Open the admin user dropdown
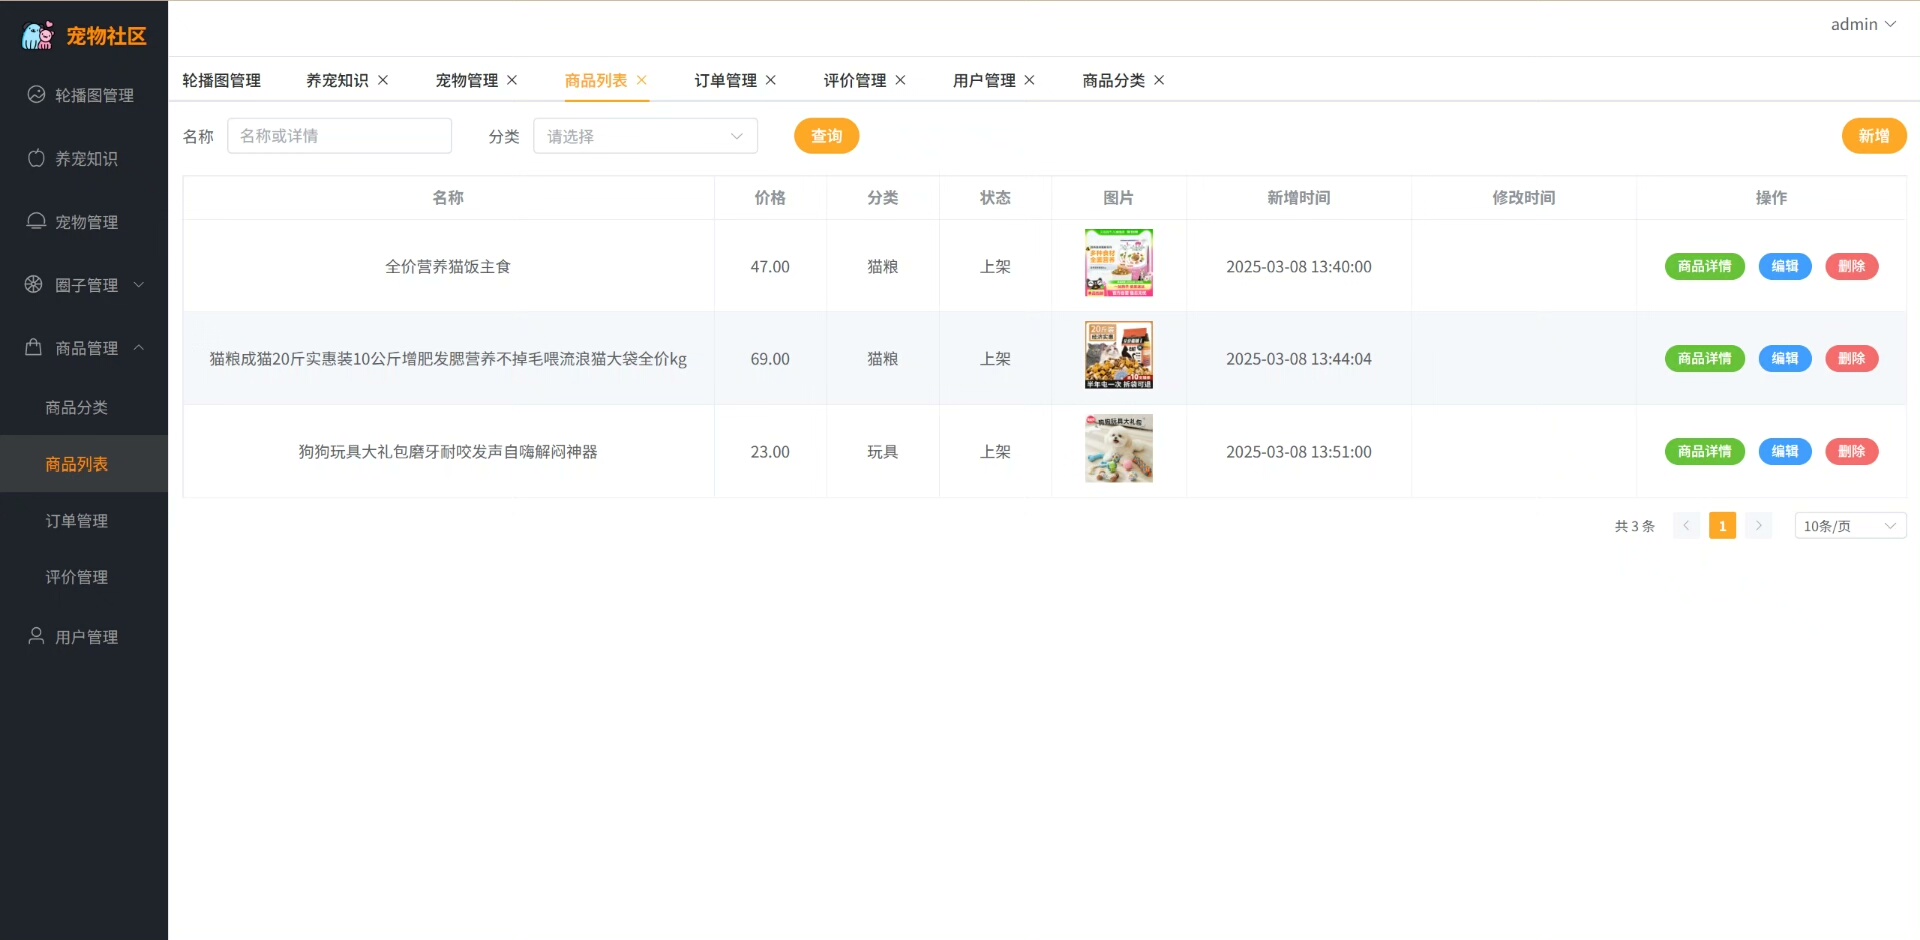This screenshot has width=1920, height=940. coord(1862,24)
